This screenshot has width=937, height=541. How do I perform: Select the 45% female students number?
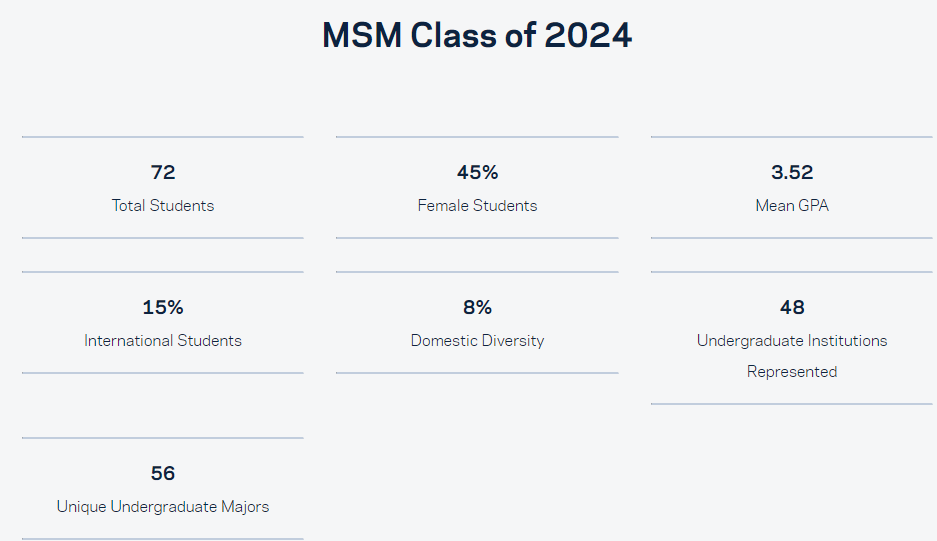[477, 172]
